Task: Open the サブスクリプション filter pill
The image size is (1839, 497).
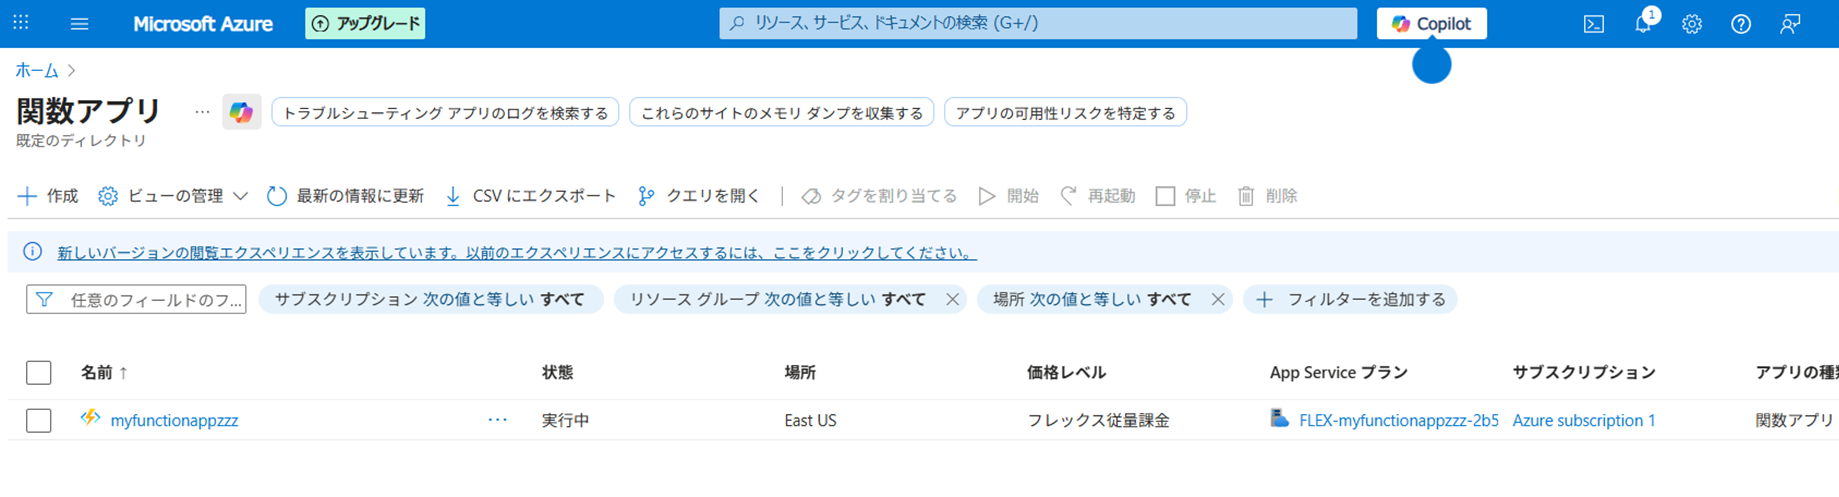Action: [430, 299]
